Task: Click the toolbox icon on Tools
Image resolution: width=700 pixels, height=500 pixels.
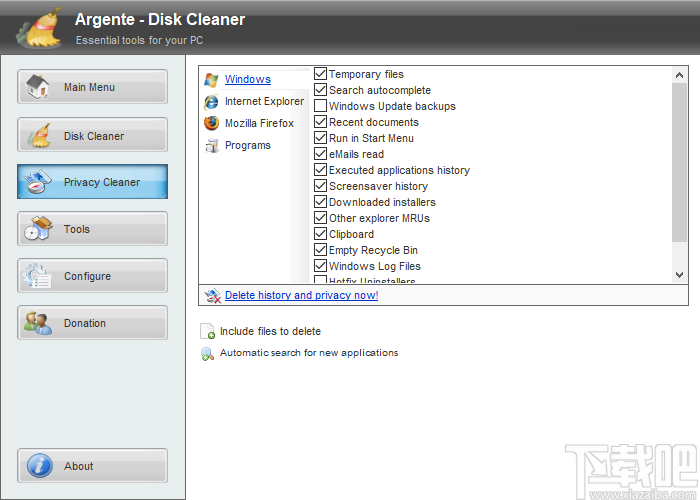Action: pos(38,229)
